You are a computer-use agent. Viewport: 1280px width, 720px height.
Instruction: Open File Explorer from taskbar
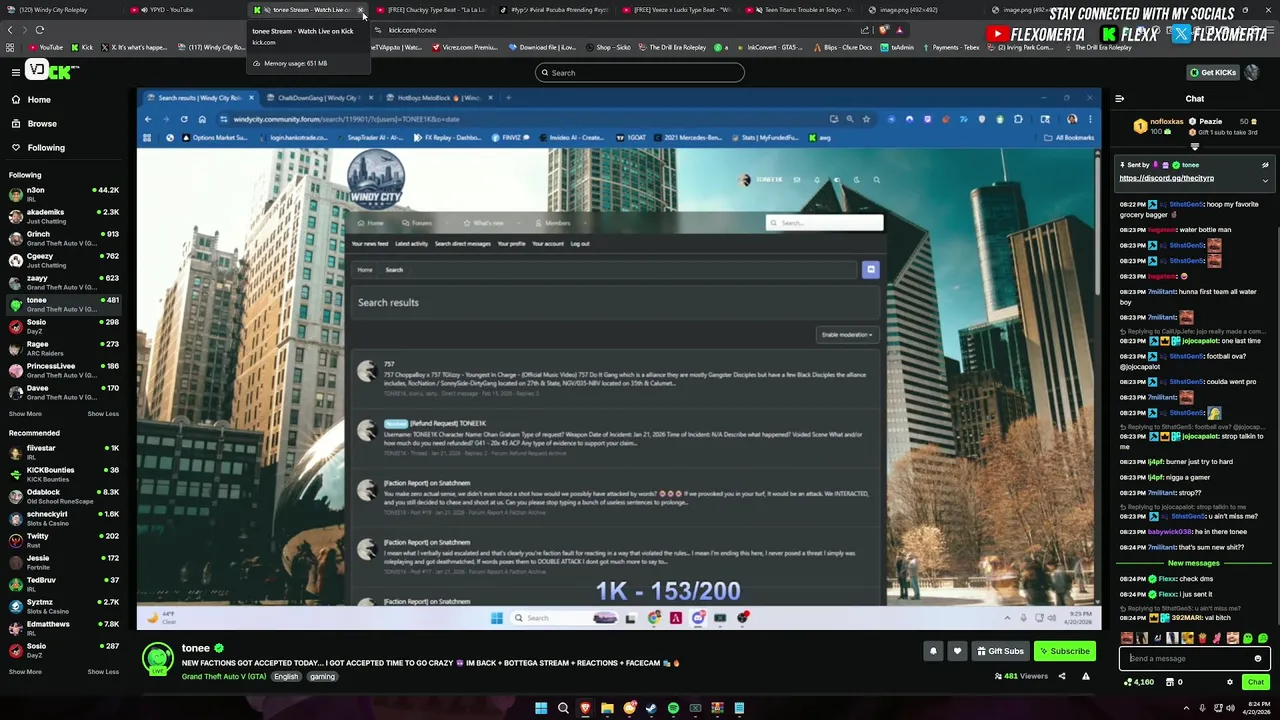[x=607, y=708]
